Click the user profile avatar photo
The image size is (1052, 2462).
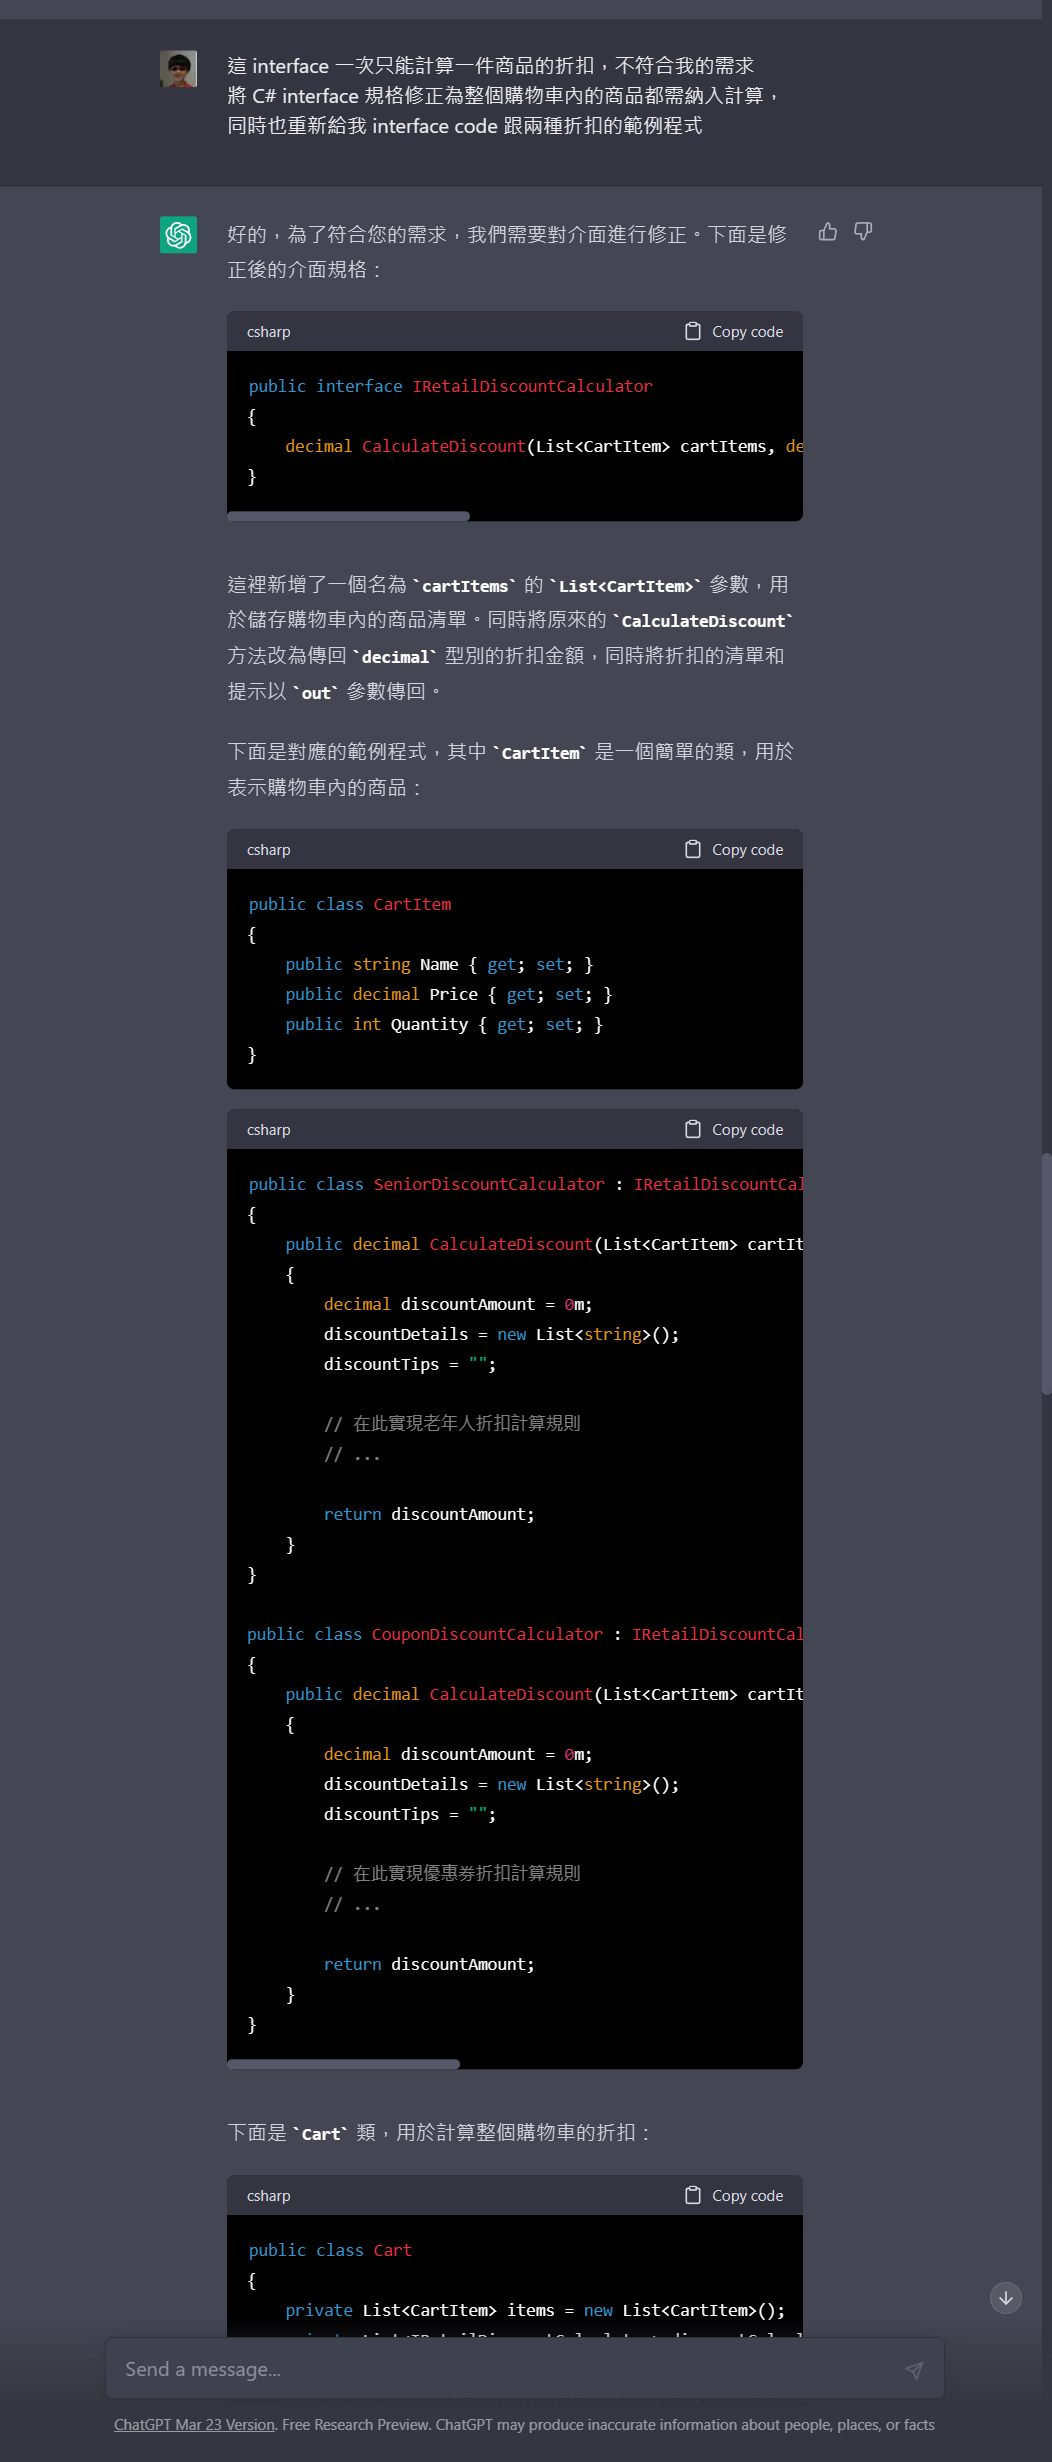coord(178,69)
